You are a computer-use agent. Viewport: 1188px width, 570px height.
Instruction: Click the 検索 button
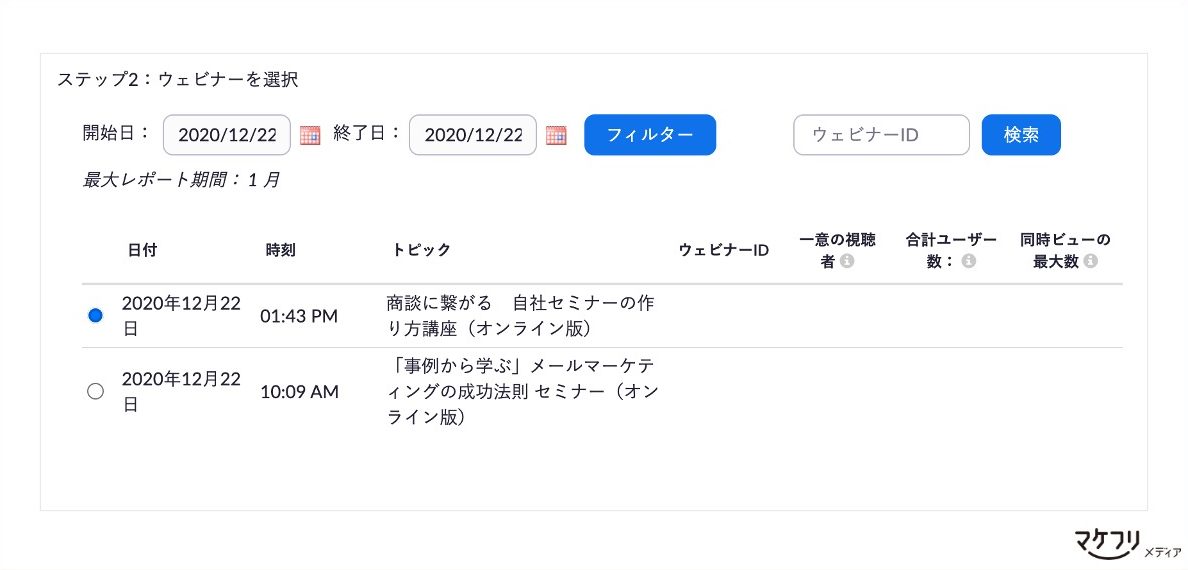point(1021,135)
